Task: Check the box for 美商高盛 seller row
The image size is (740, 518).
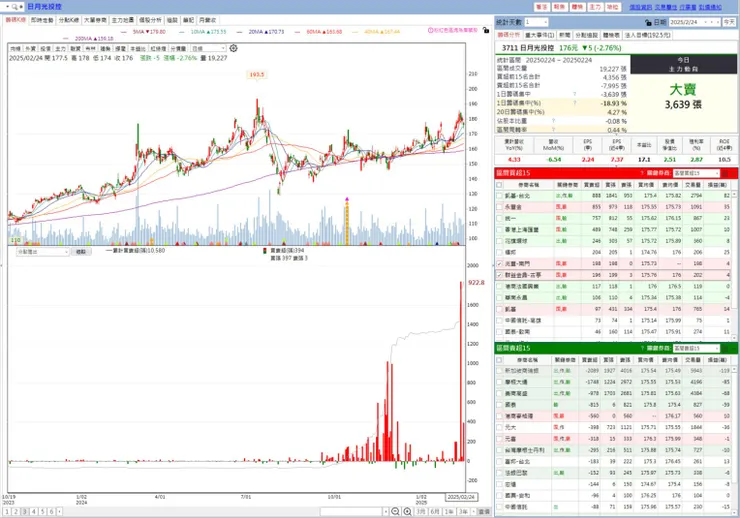Action: [499, 393]
